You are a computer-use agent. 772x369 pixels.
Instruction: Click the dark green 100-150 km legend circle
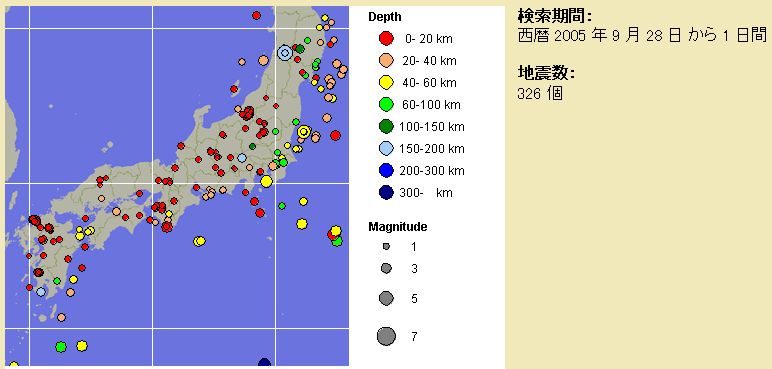click(x=386, y=127)
